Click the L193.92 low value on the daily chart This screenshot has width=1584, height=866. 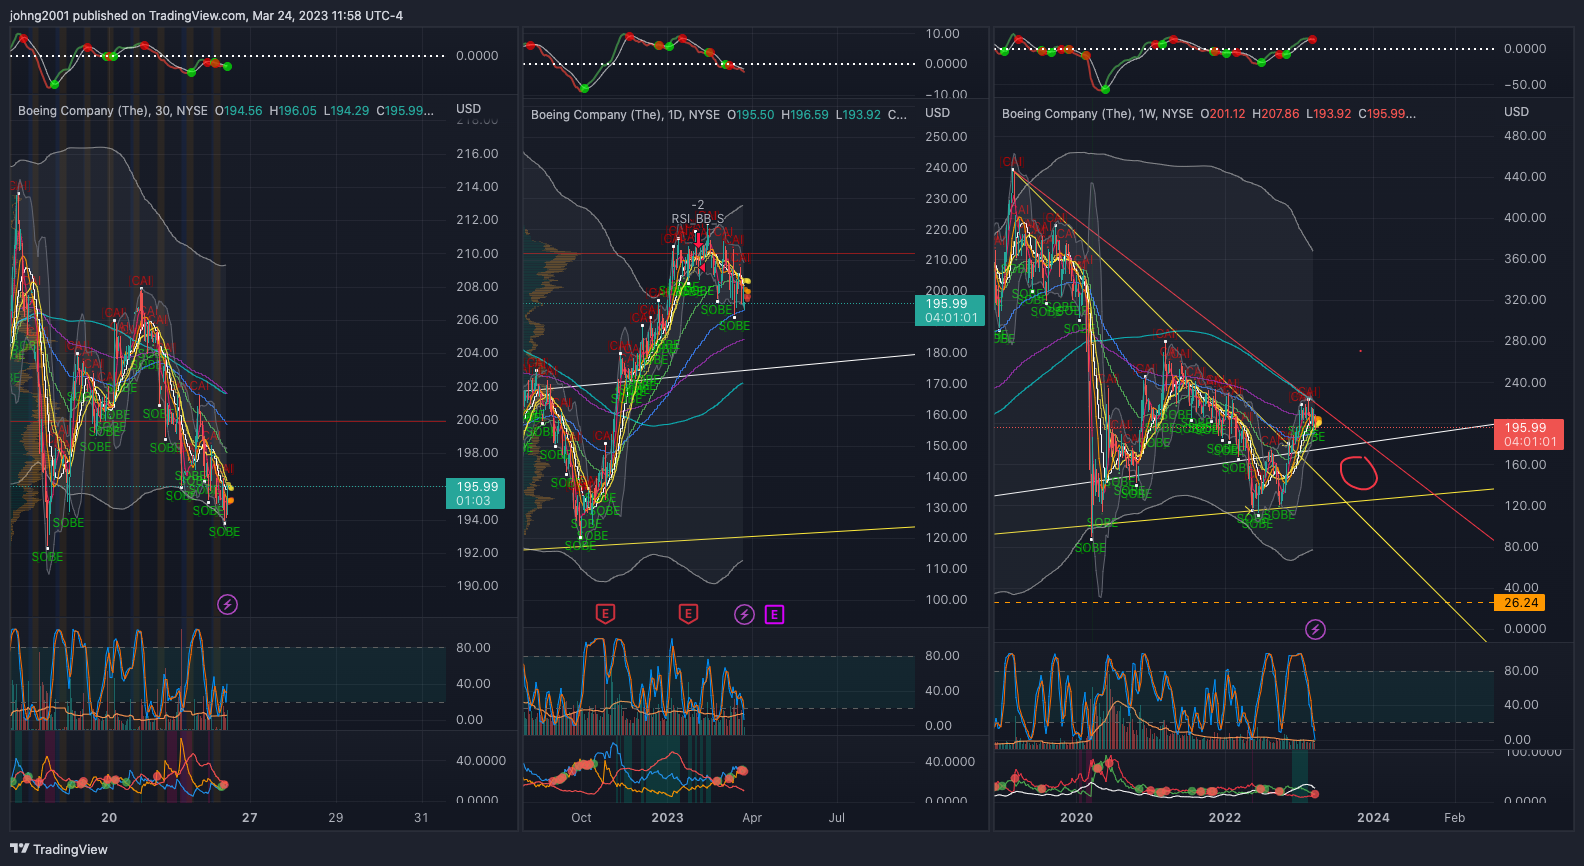coord(858,115)
